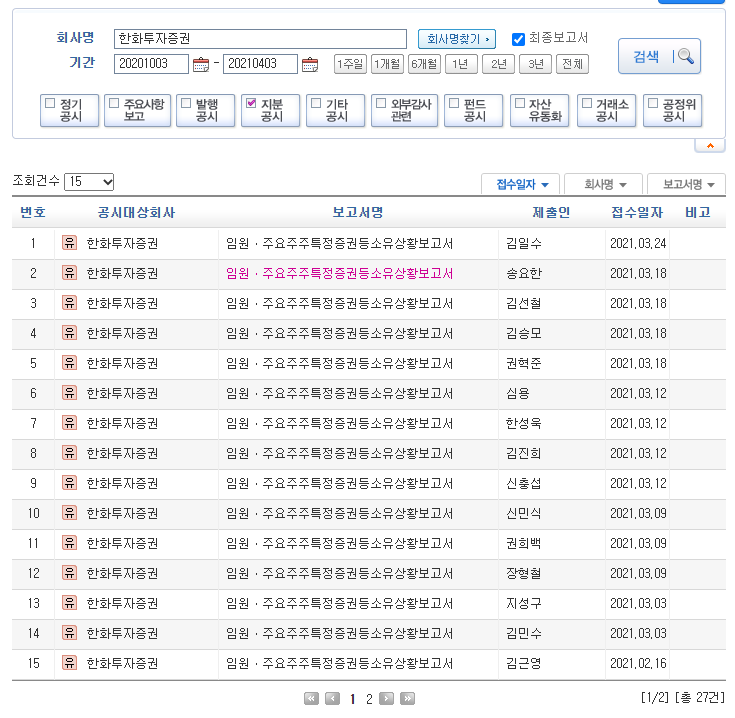Set period to 1년
The image size is (735, 718).
461,64
